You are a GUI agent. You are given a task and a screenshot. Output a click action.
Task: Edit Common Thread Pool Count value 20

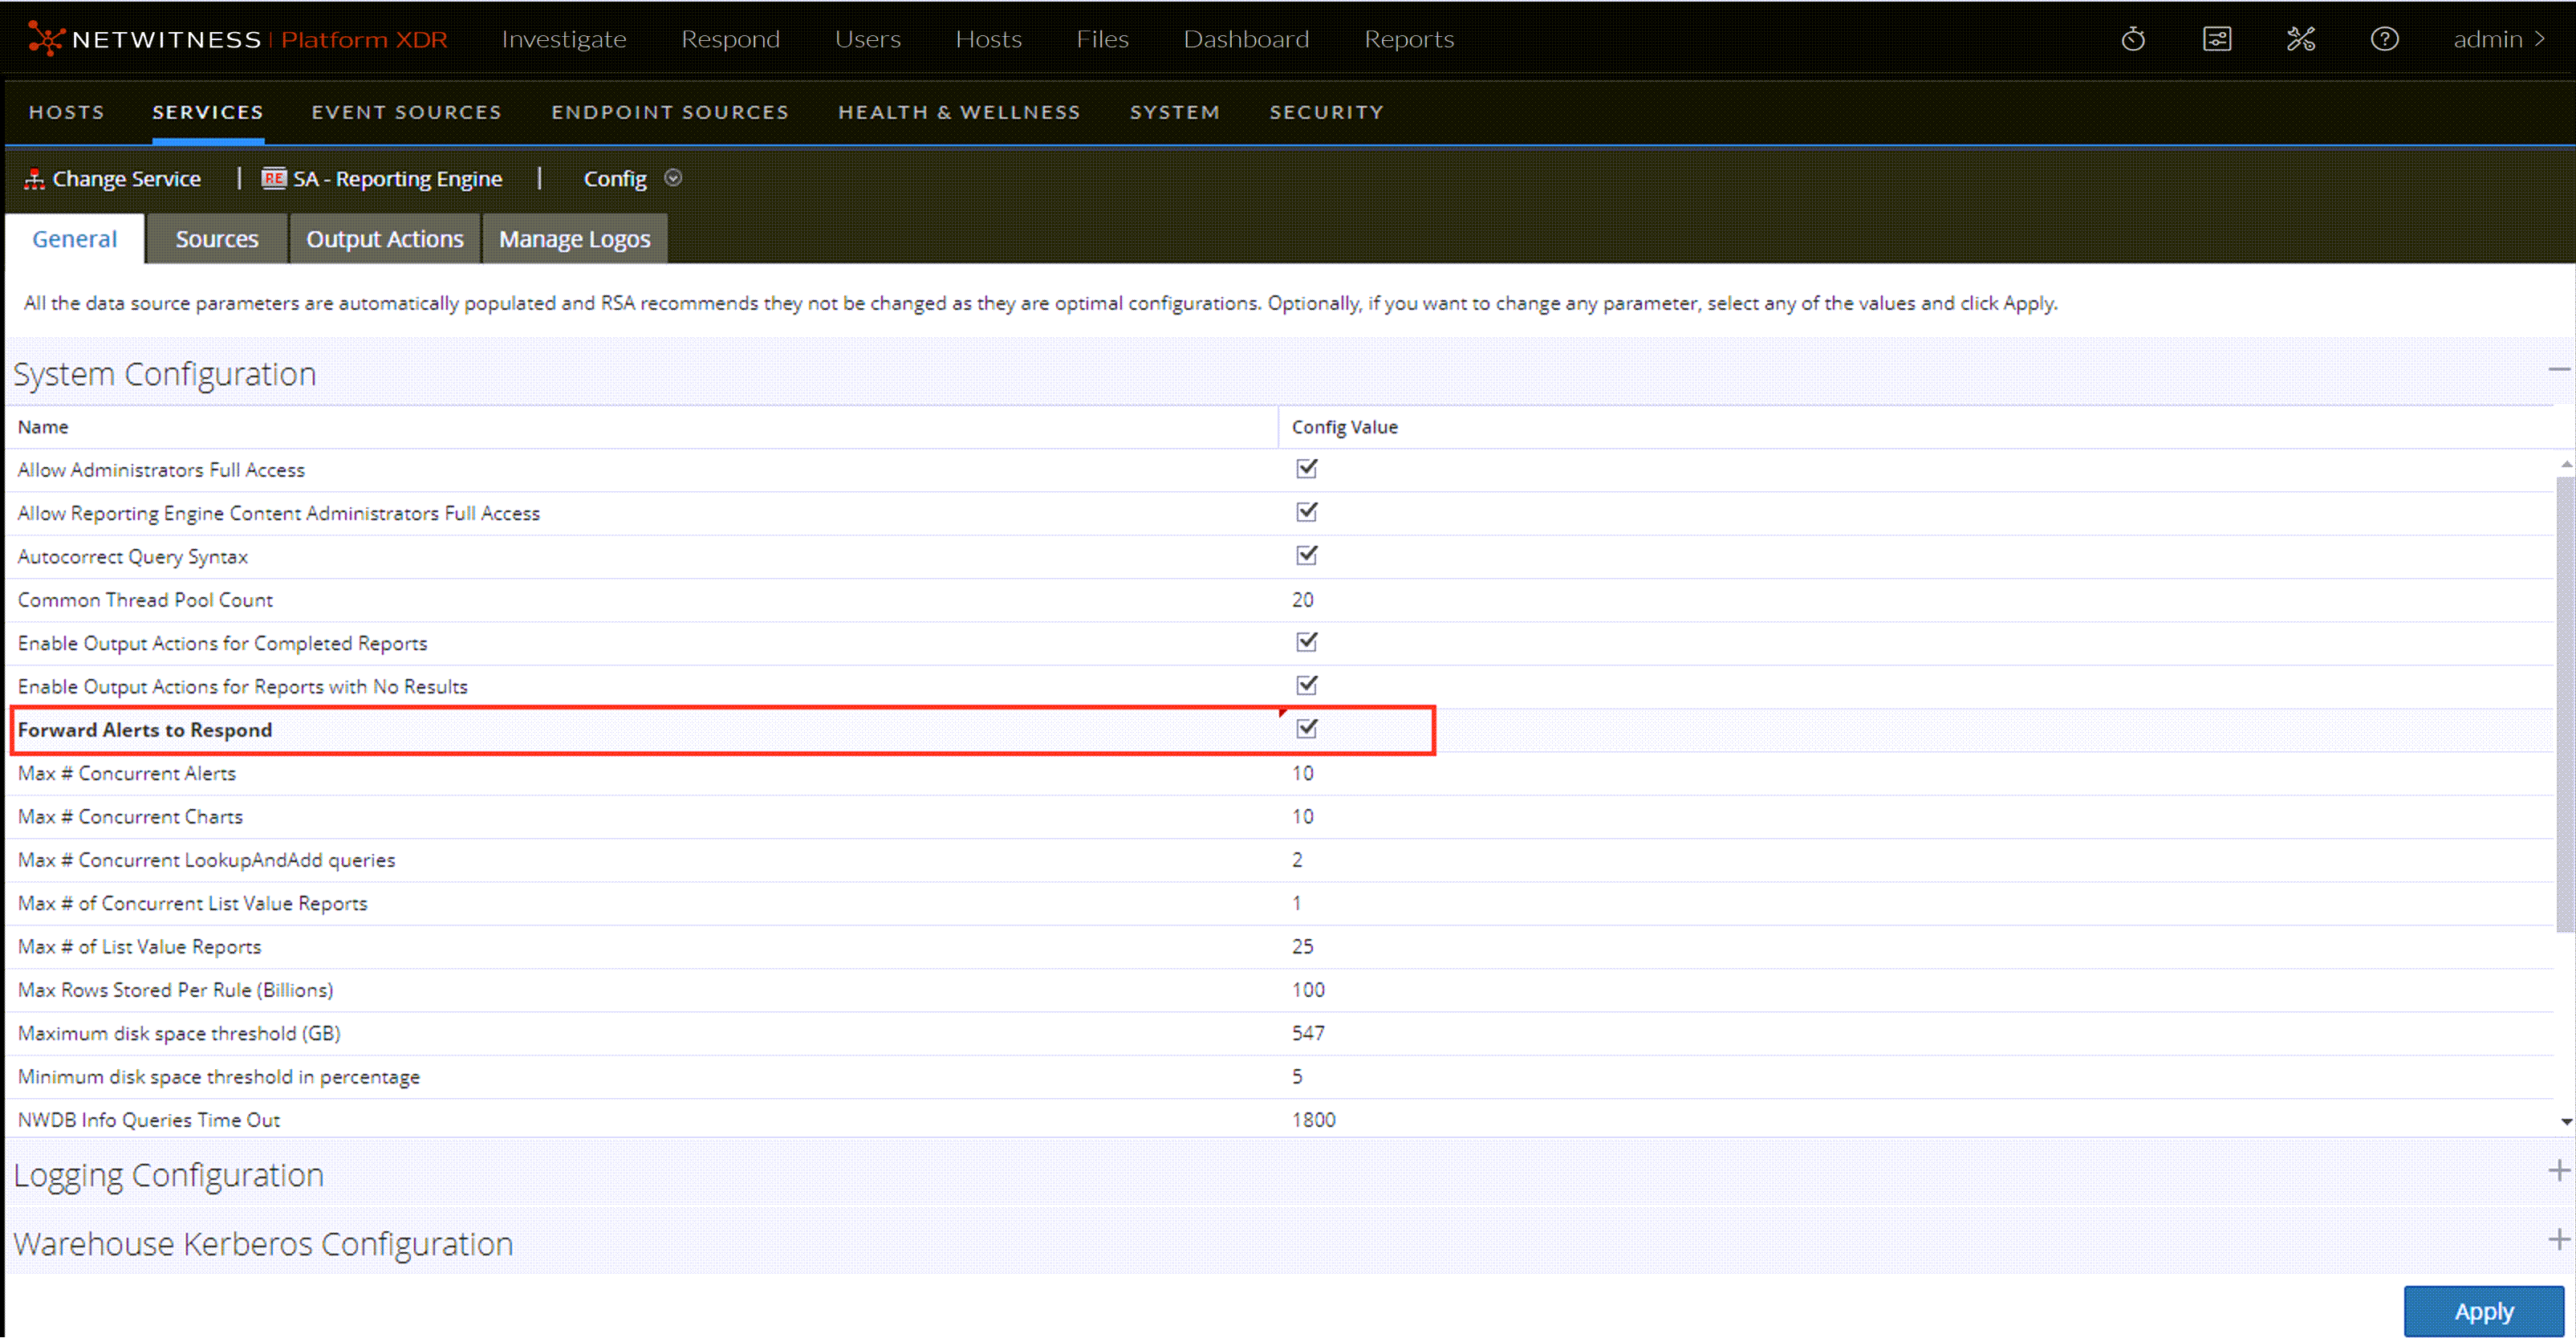[x=1302, y=600]
